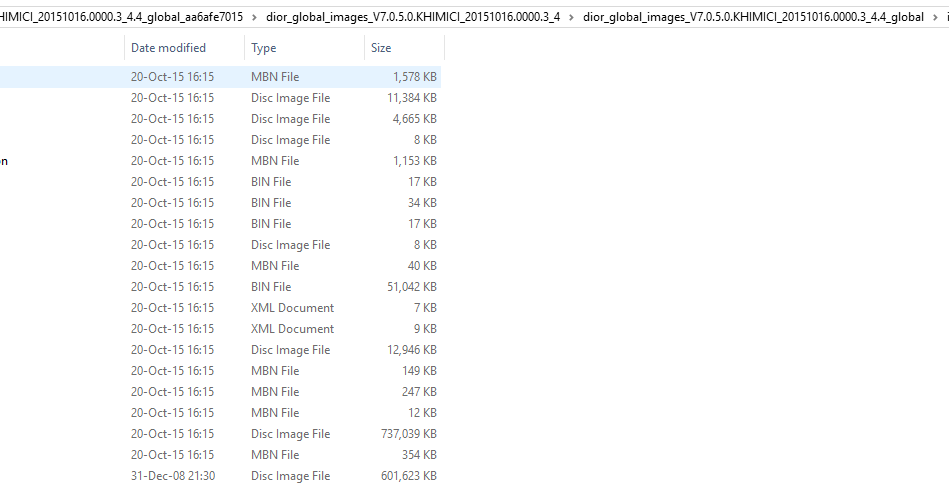949x498 pixels.
Task: Select the 149 KB size cell
Action: point(419,371)
